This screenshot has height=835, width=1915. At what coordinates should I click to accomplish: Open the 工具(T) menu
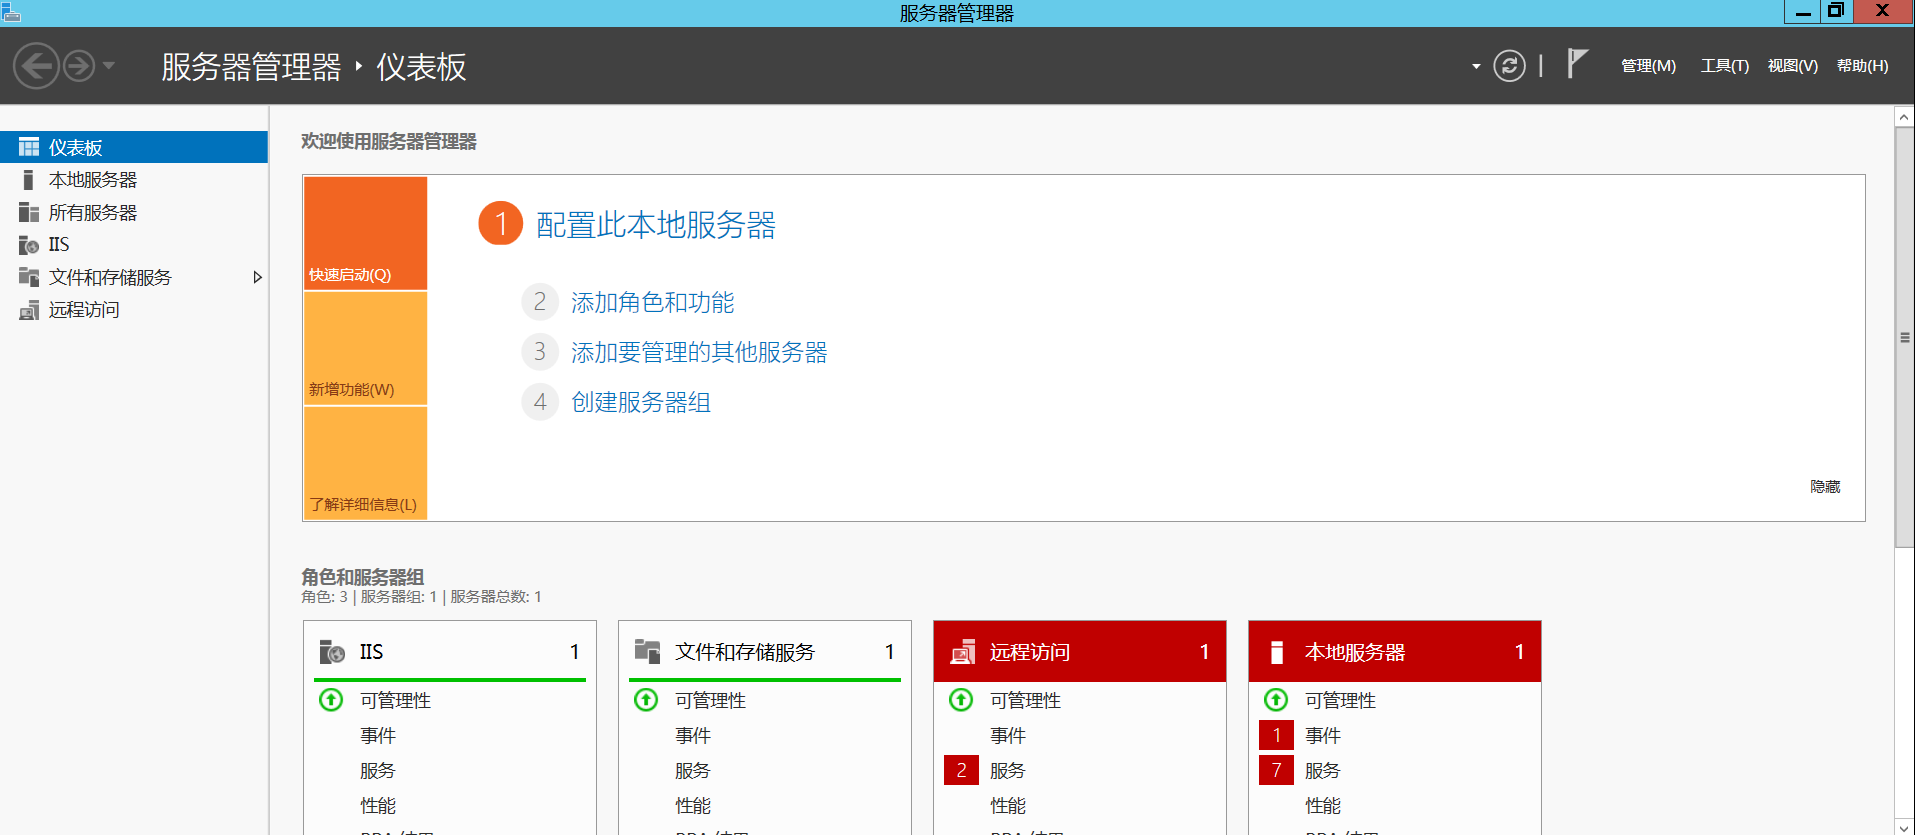click(x=1725, y=66)
